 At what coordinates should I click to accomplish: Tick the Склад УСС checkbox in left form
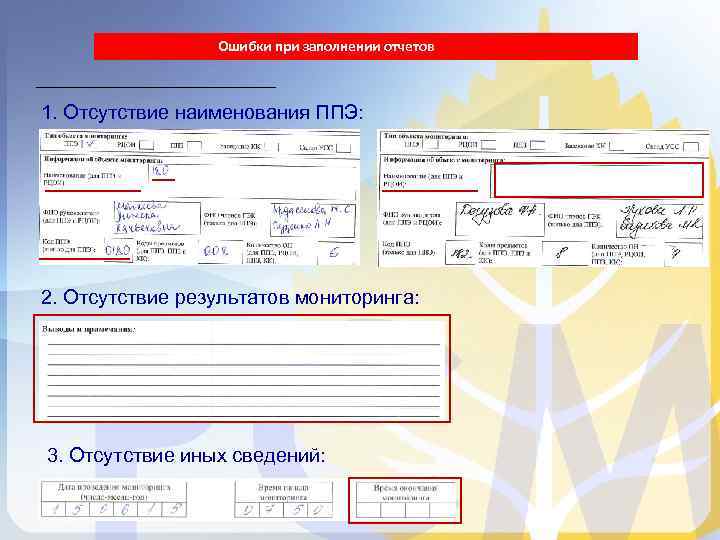point(343,148)
